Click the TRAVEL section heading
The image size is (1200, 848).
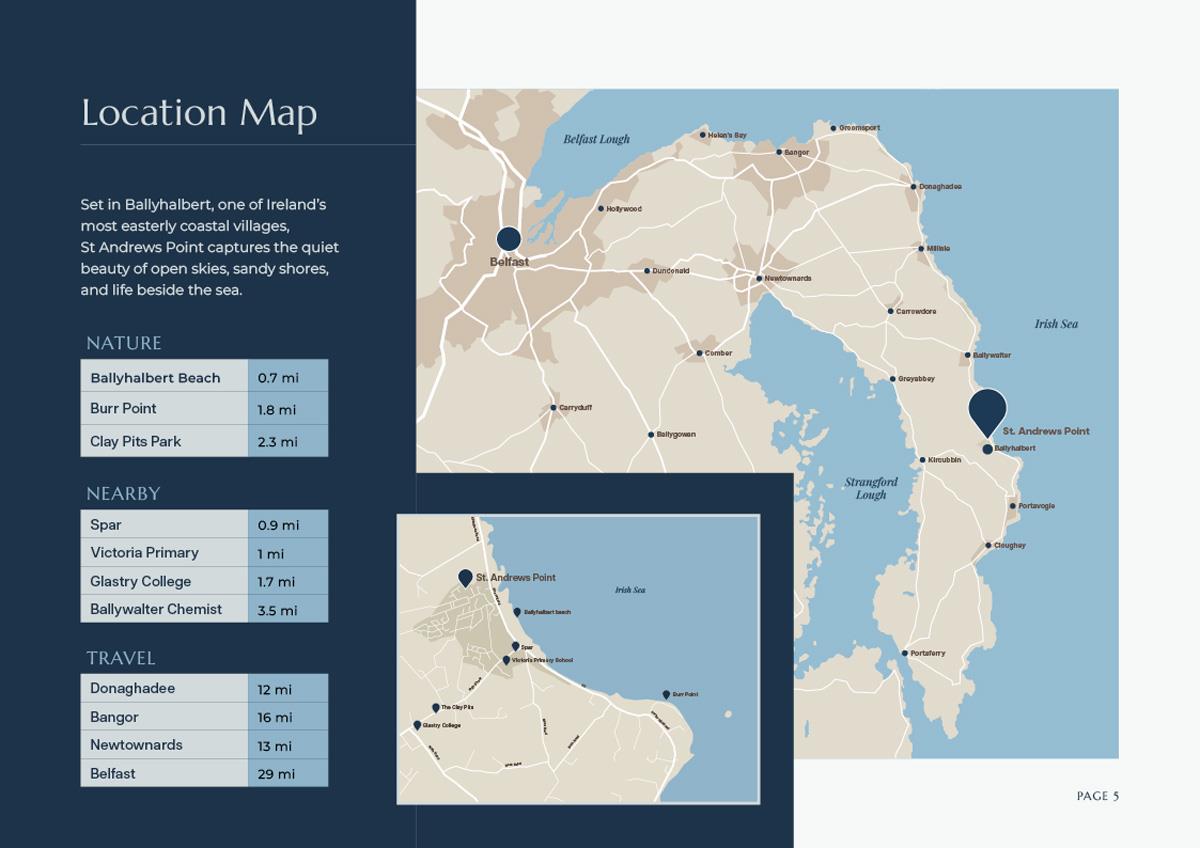click(x=121, y=658)
